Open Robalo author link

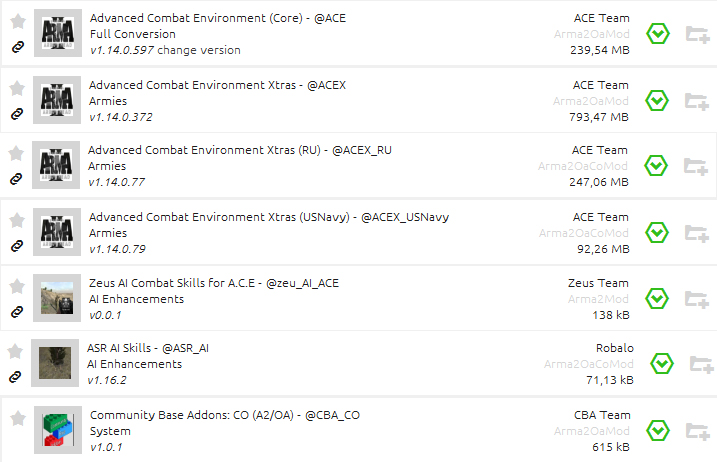click(614, 348)
